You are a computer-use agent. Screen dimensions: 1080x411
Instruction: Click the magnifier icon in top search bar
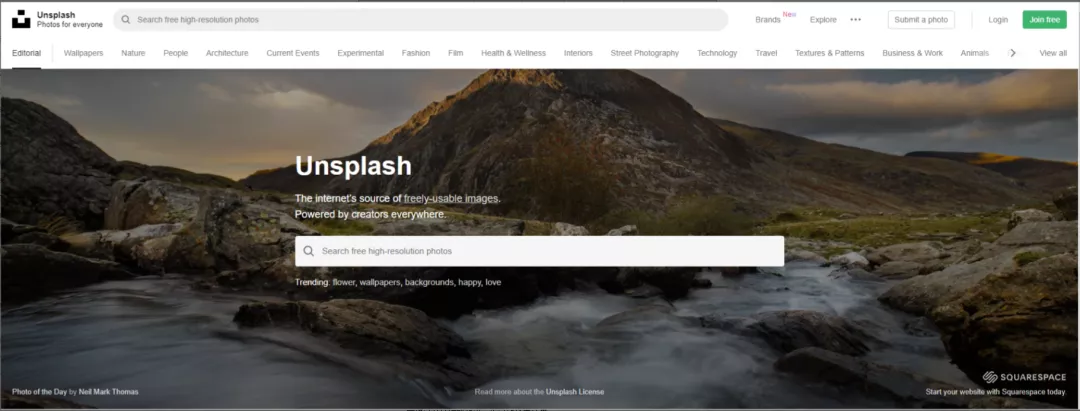pos(126,20)
